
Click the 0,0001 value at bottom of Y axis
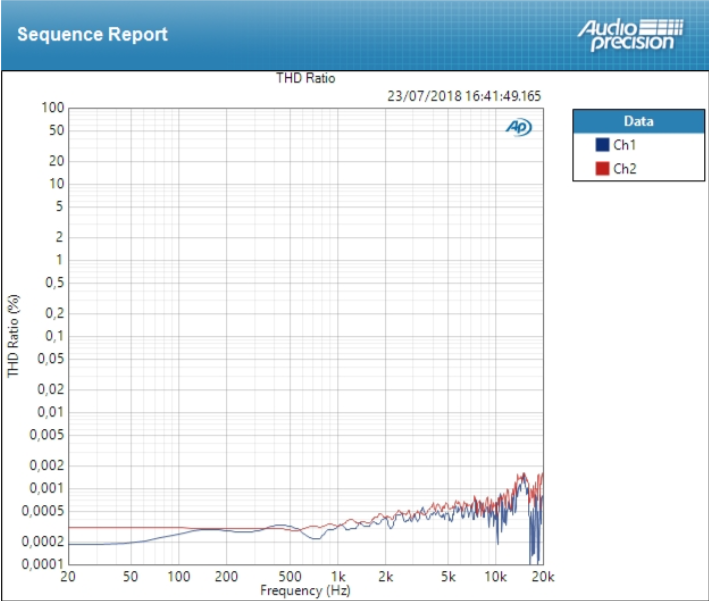(44, 565)
